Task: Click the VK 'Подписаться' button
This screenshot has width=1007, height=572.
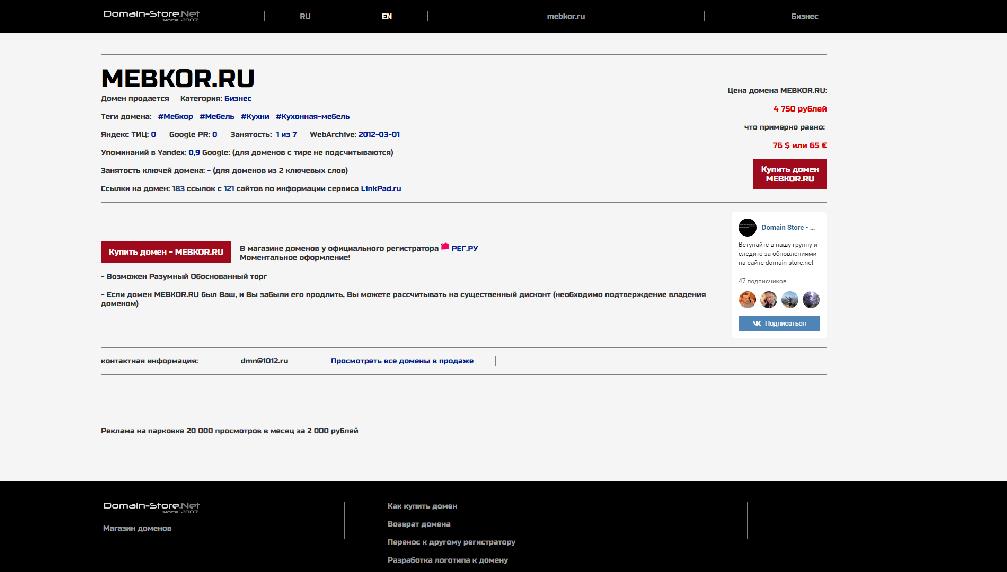Action: 779,324
